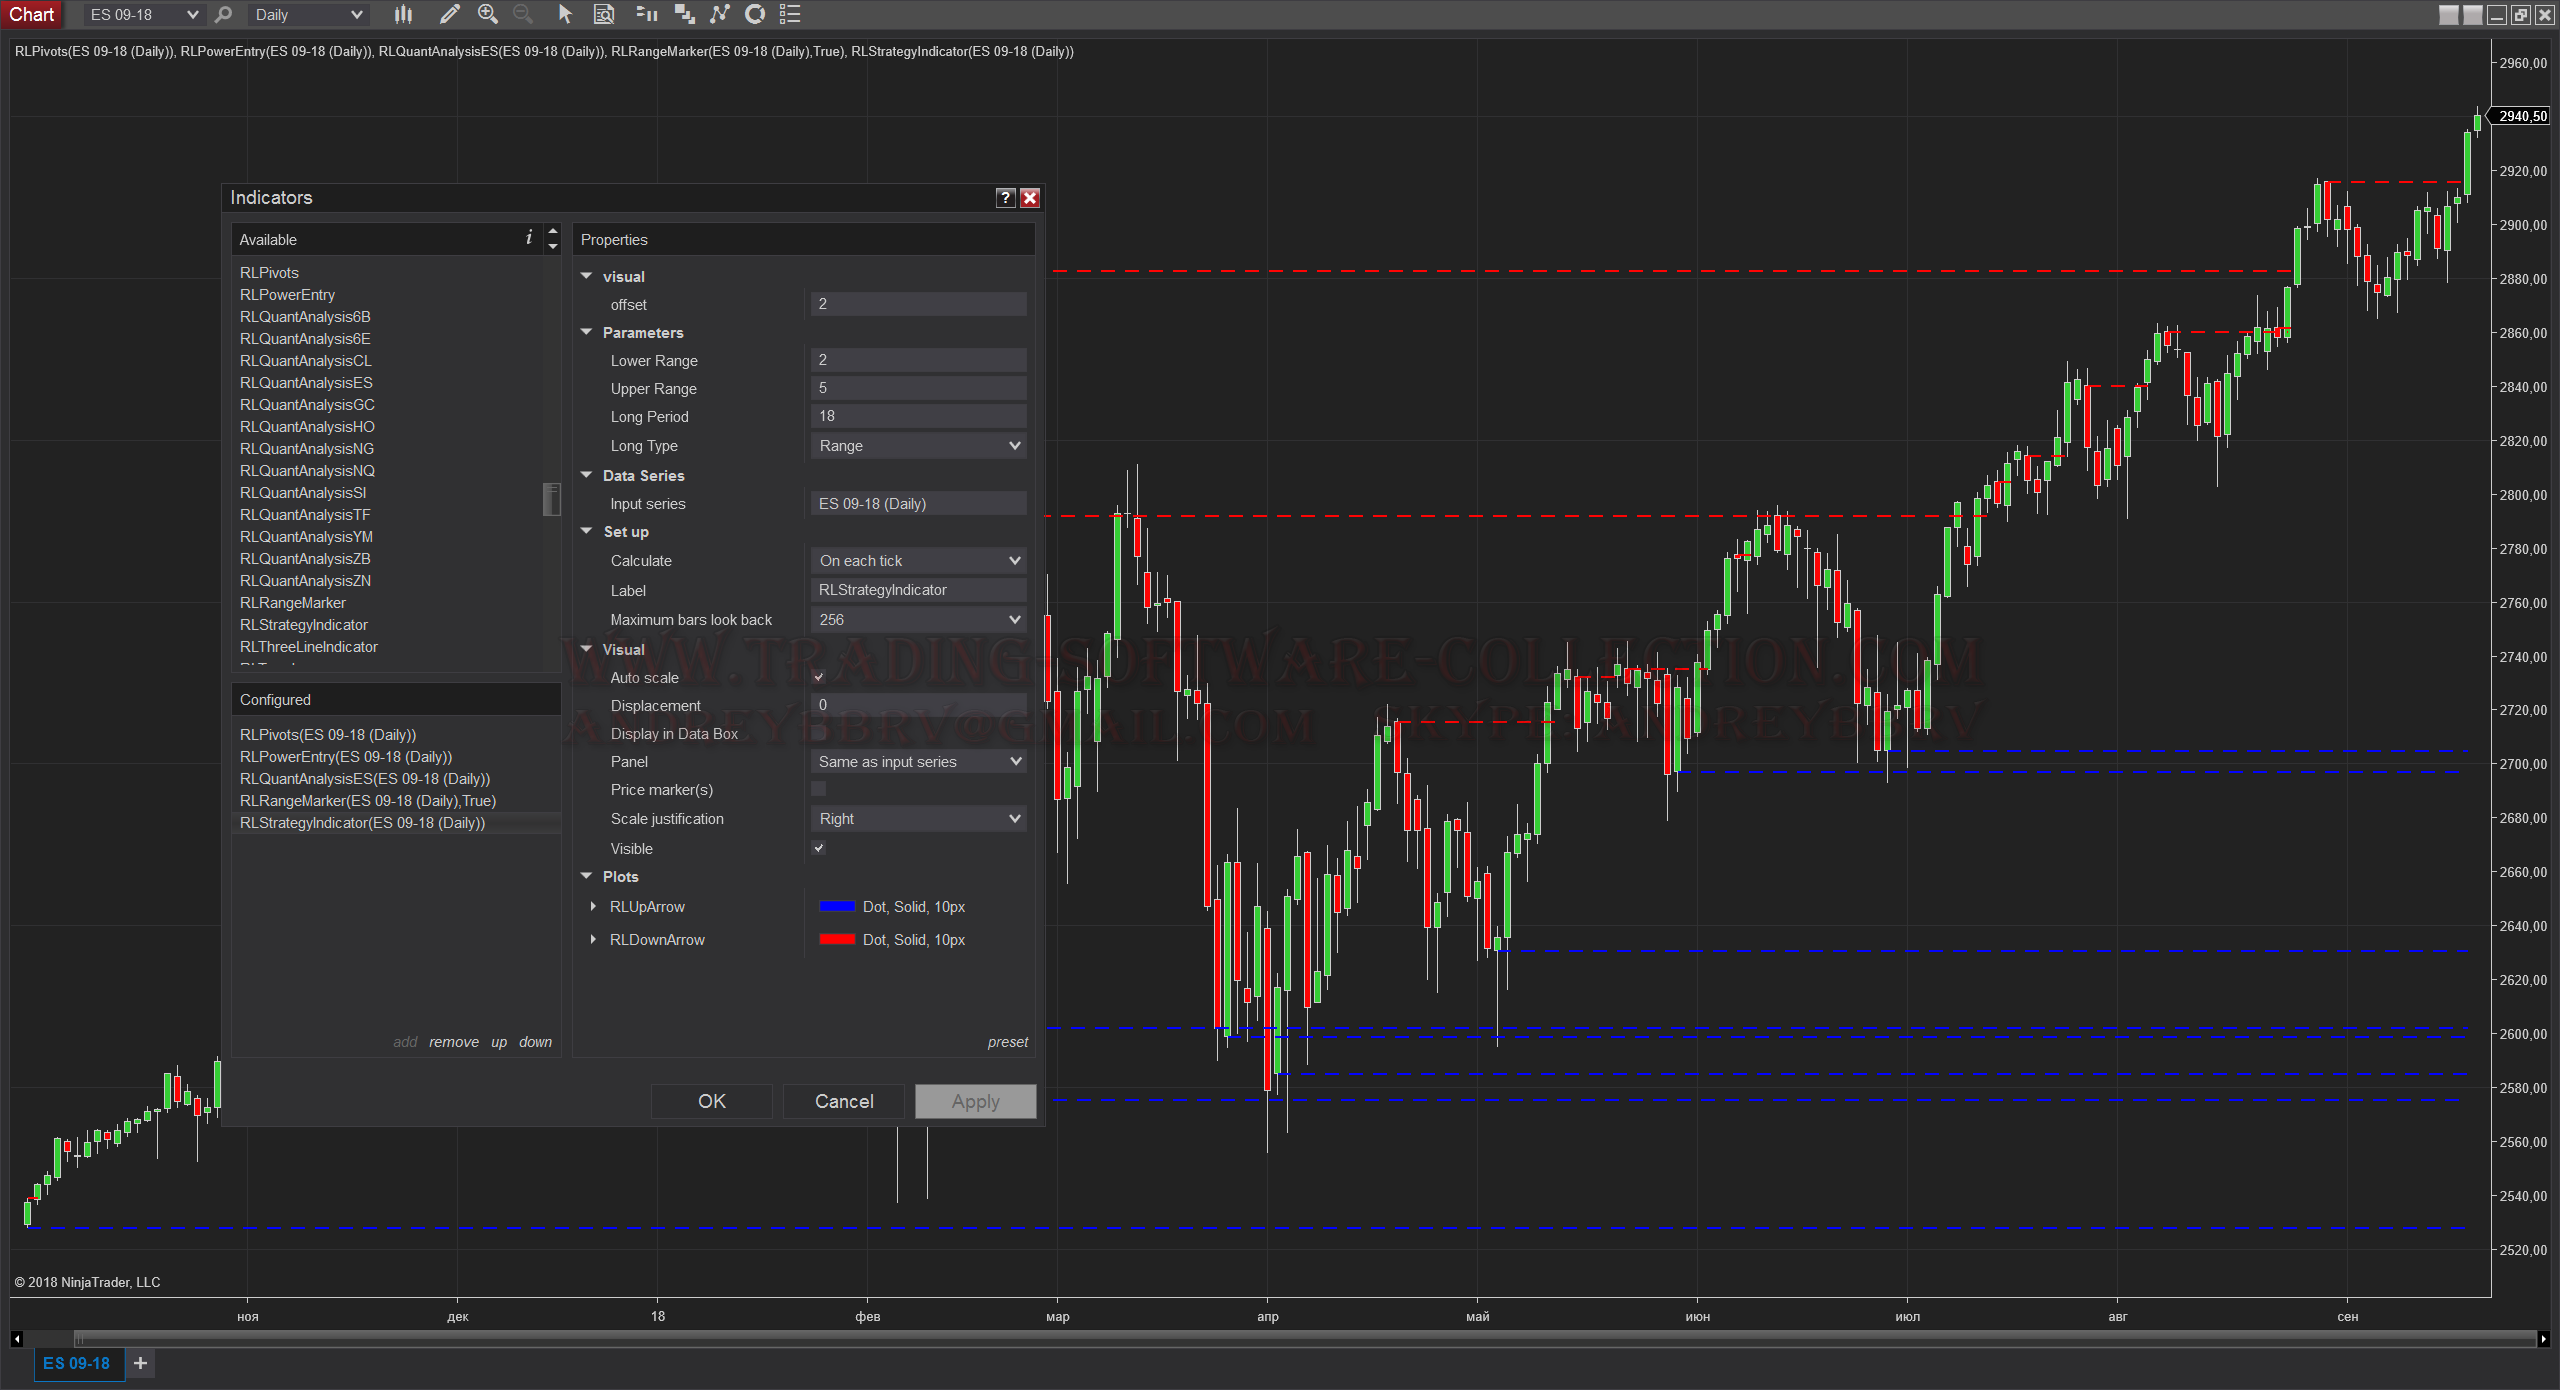Open the Data Box icon

click(604, 14)
